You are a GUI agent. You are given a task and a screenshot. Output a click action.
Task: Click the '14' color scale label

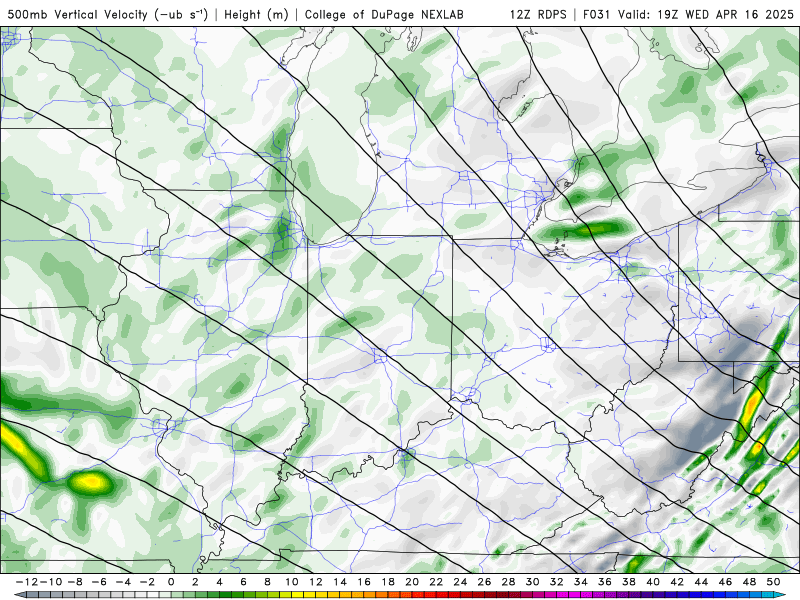coord(340,582)
